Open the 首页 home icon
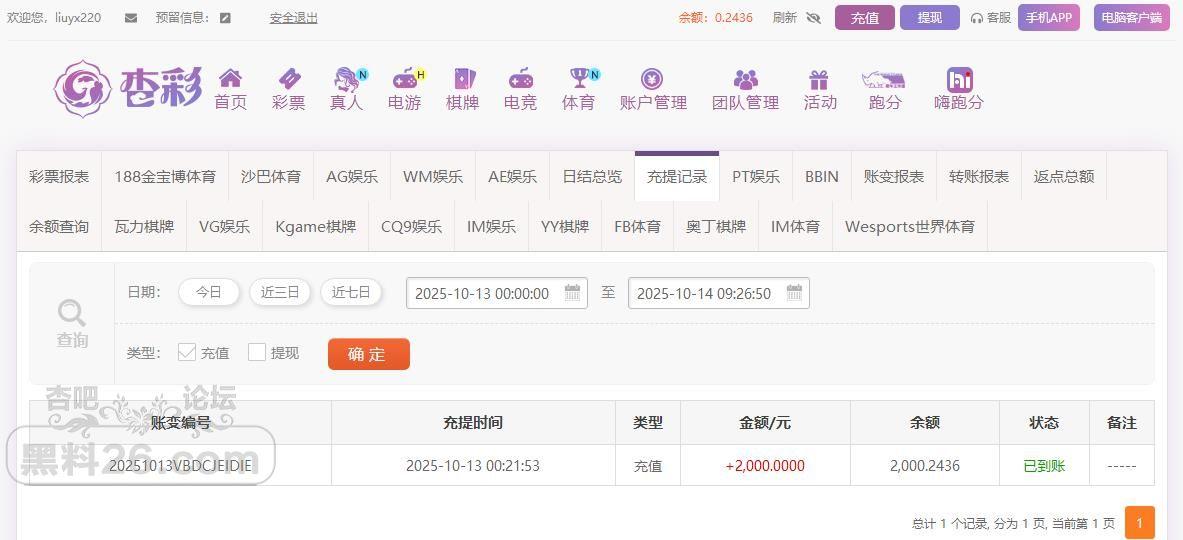The image size is (1183, 540). [x=230, y=79]
